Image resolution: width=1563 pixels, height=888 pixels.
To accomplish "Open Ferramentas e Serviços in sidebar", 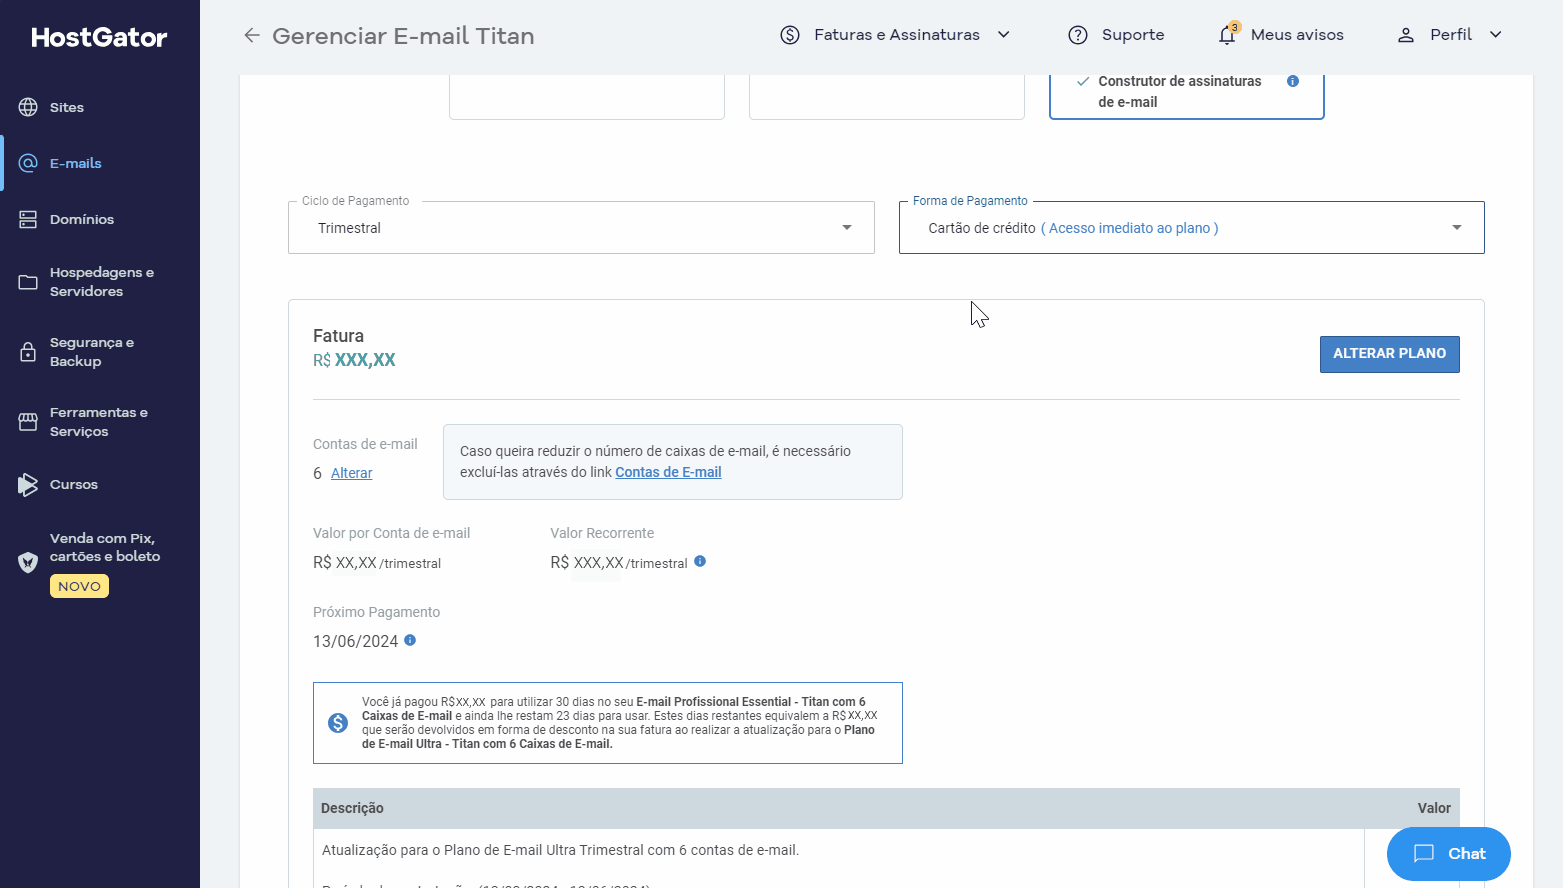I will tap(100, 422).
